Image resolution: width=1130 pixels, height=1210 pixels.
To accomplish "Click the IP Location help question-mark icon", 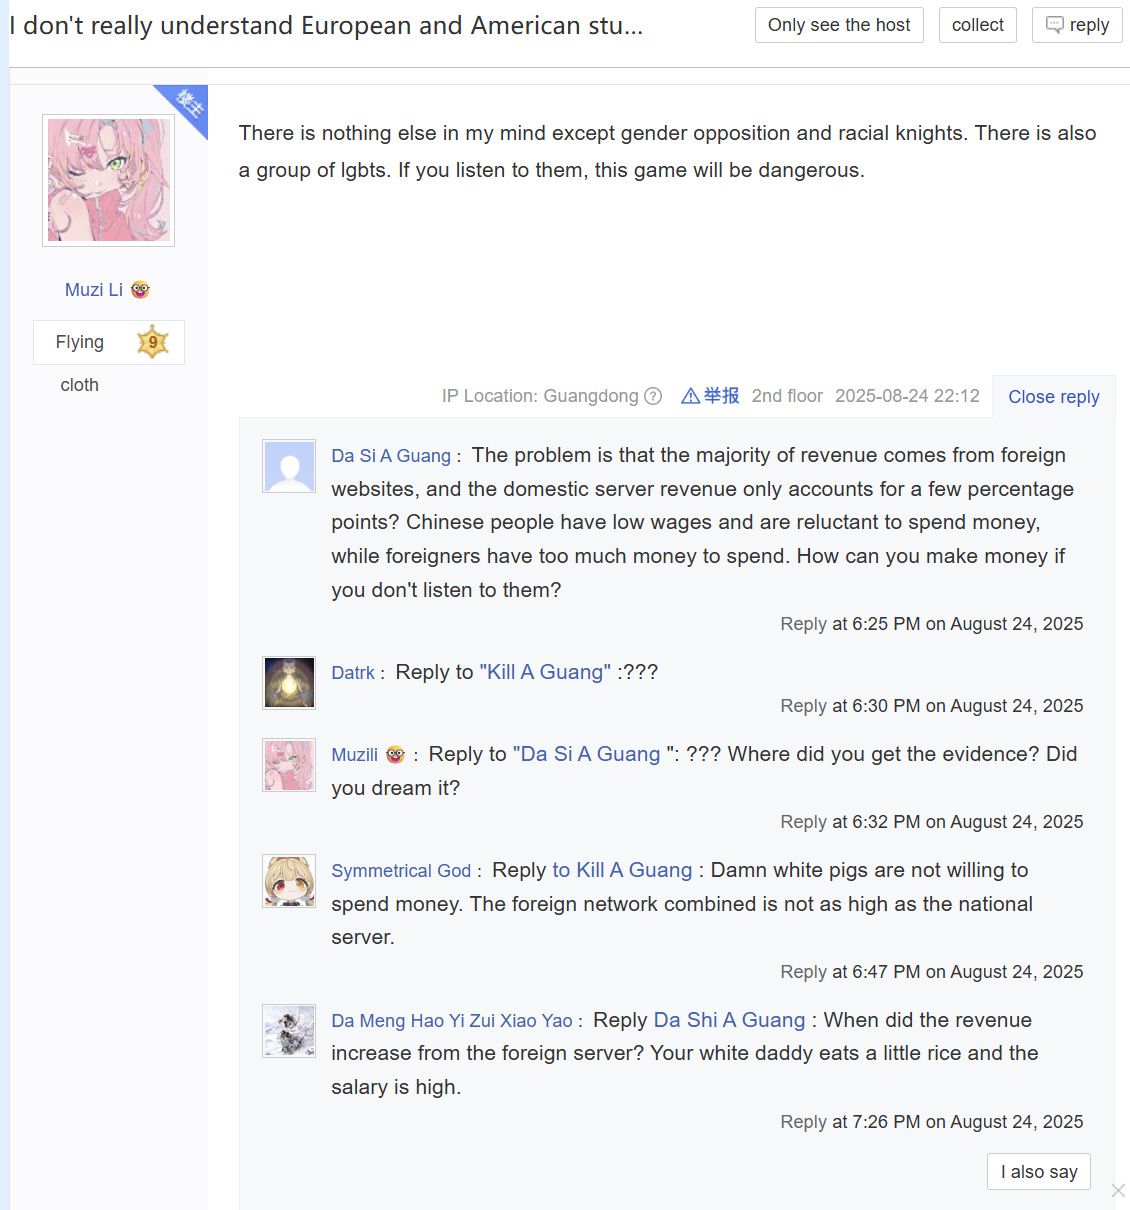I will click(x=653, y=396).
